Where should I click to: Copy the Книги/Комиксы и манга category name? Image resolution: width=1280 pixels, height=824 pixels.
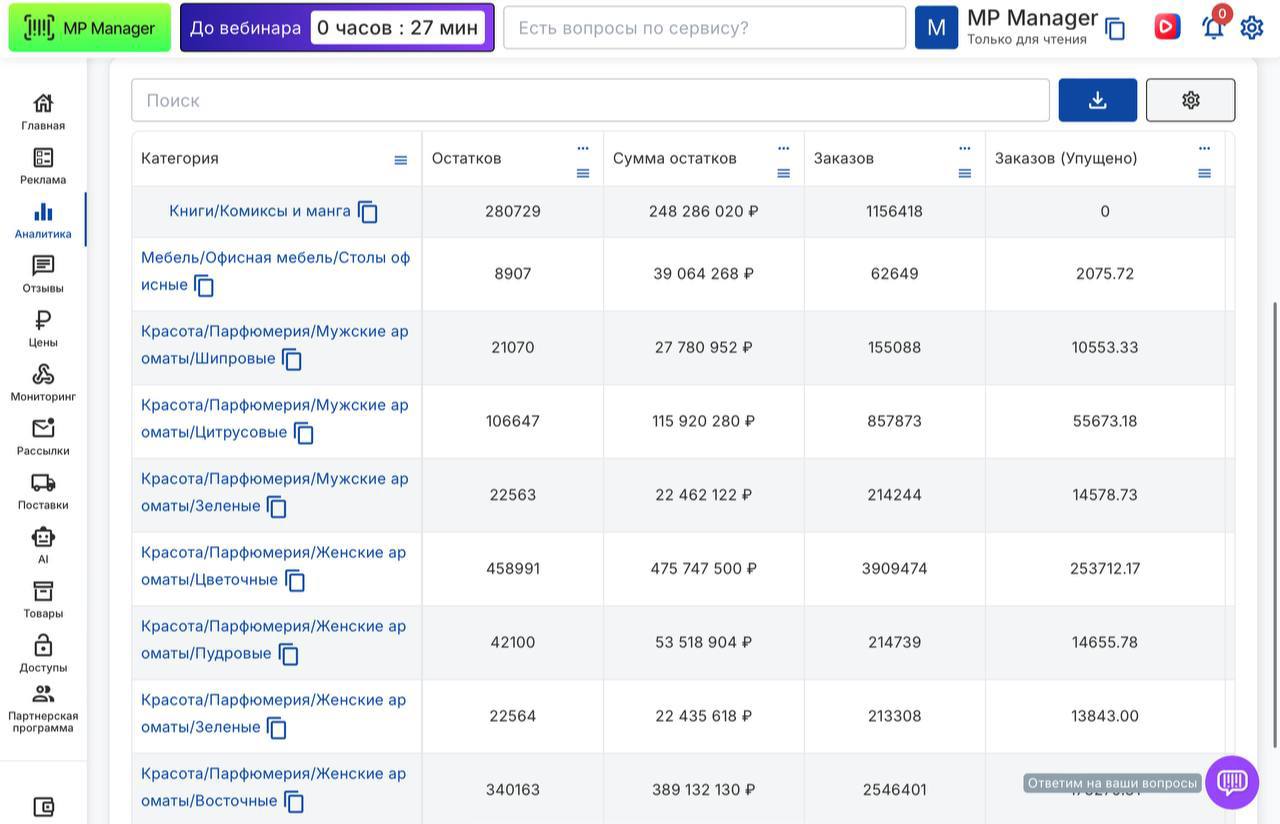(368, 212)
